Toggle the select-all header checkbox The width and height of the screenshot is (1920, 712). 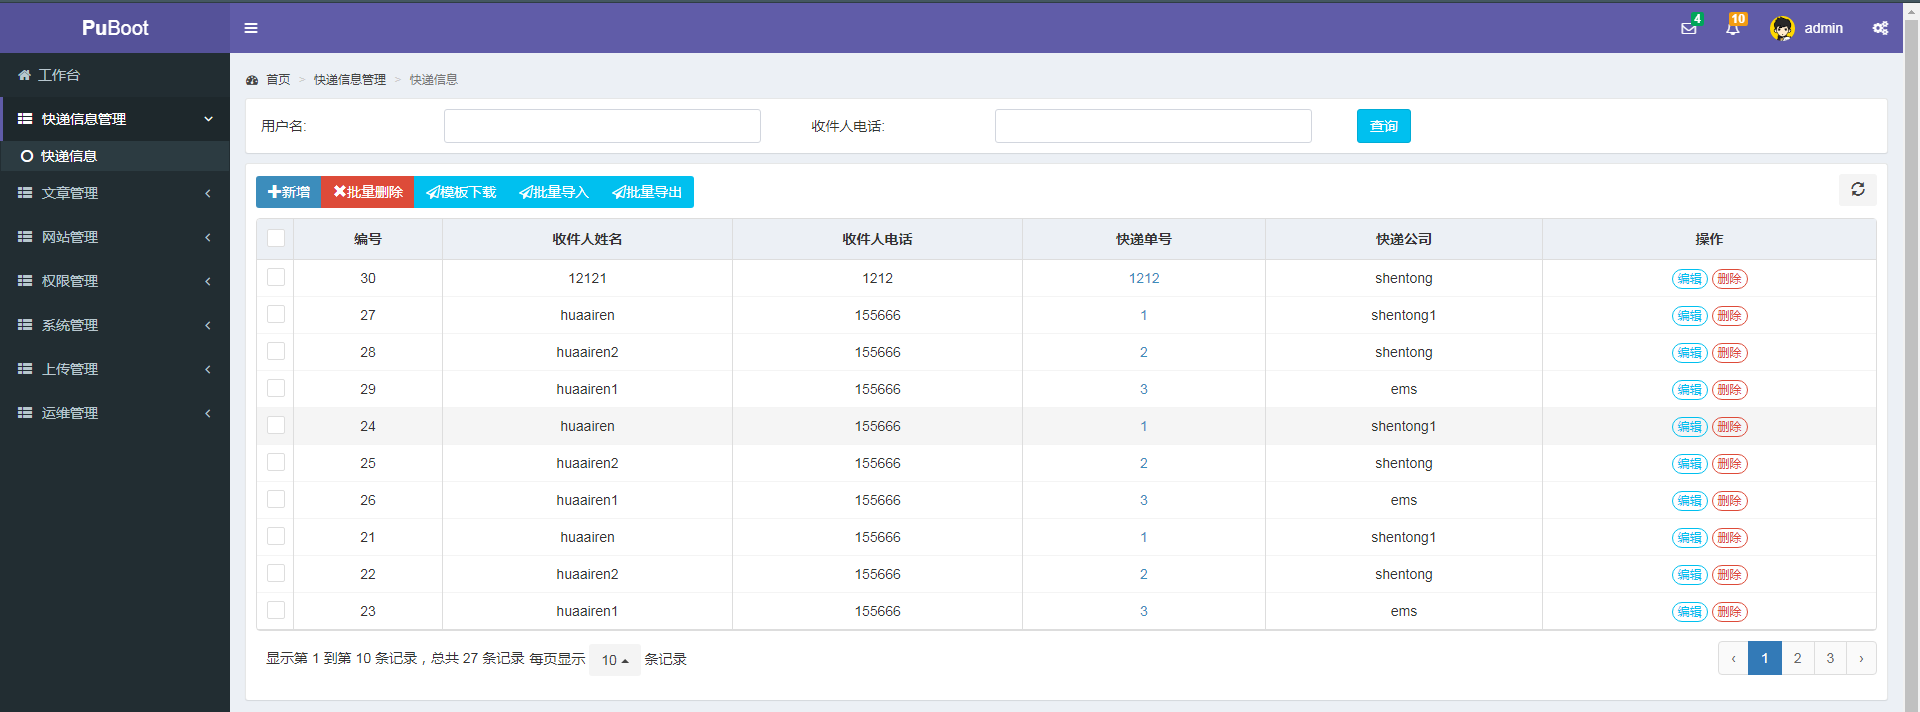click(276, 238)
